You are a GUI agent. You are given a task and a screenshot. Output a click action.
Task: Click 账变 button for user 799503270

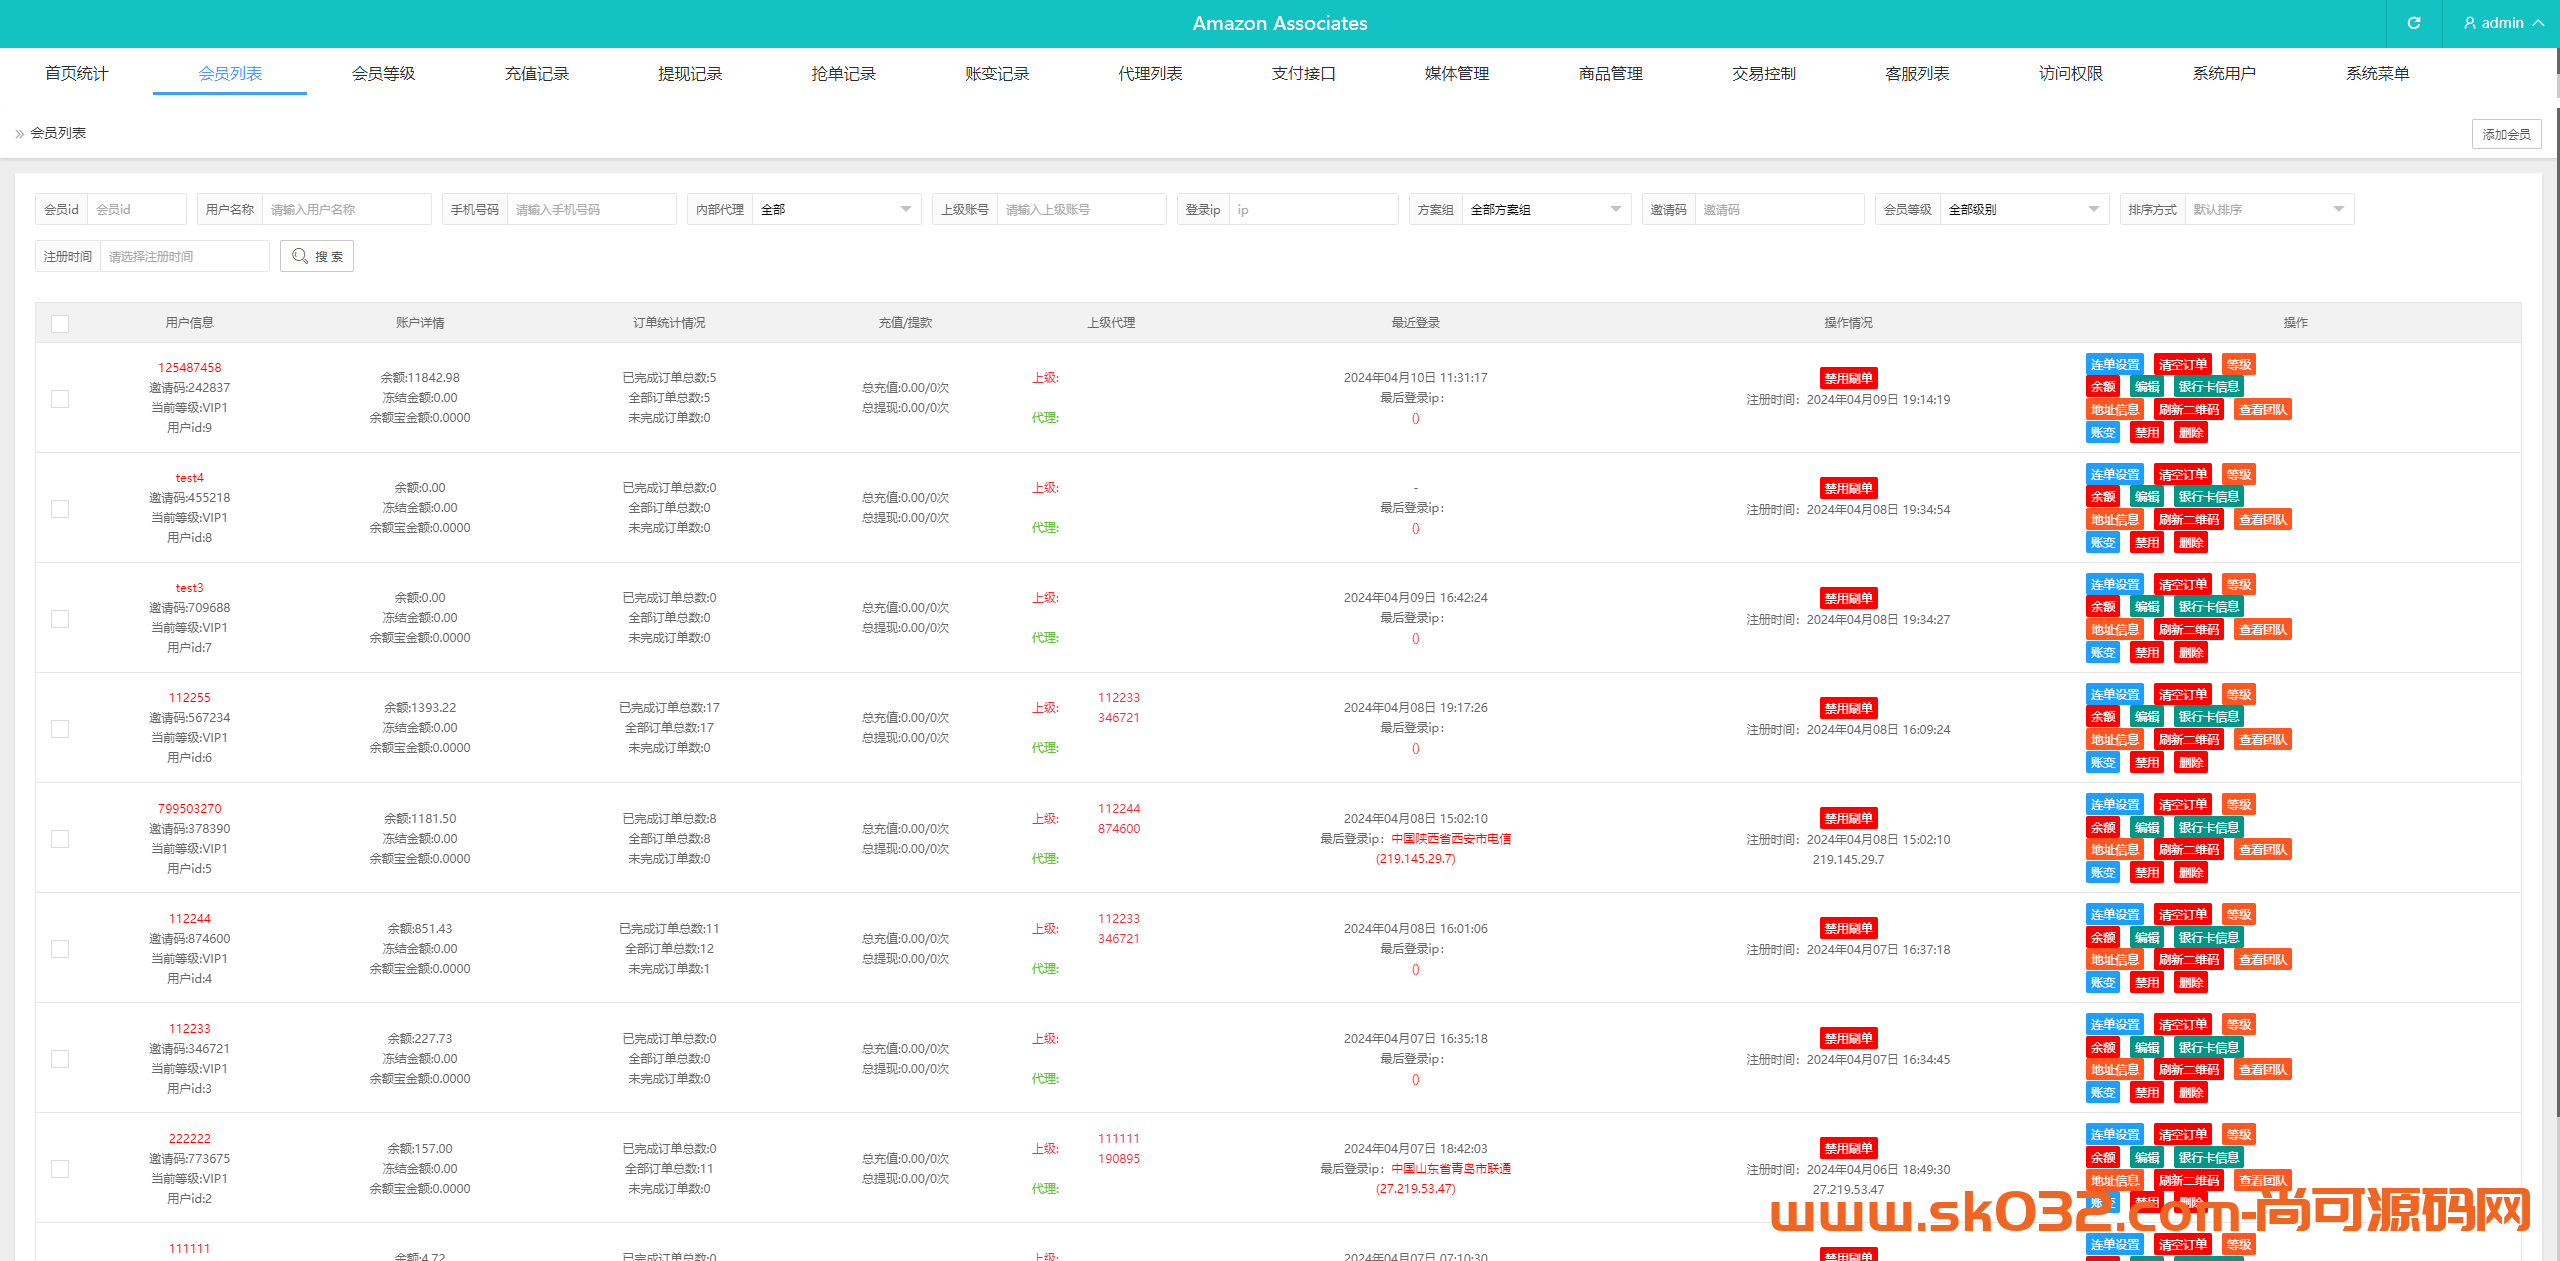(2102, 873)
